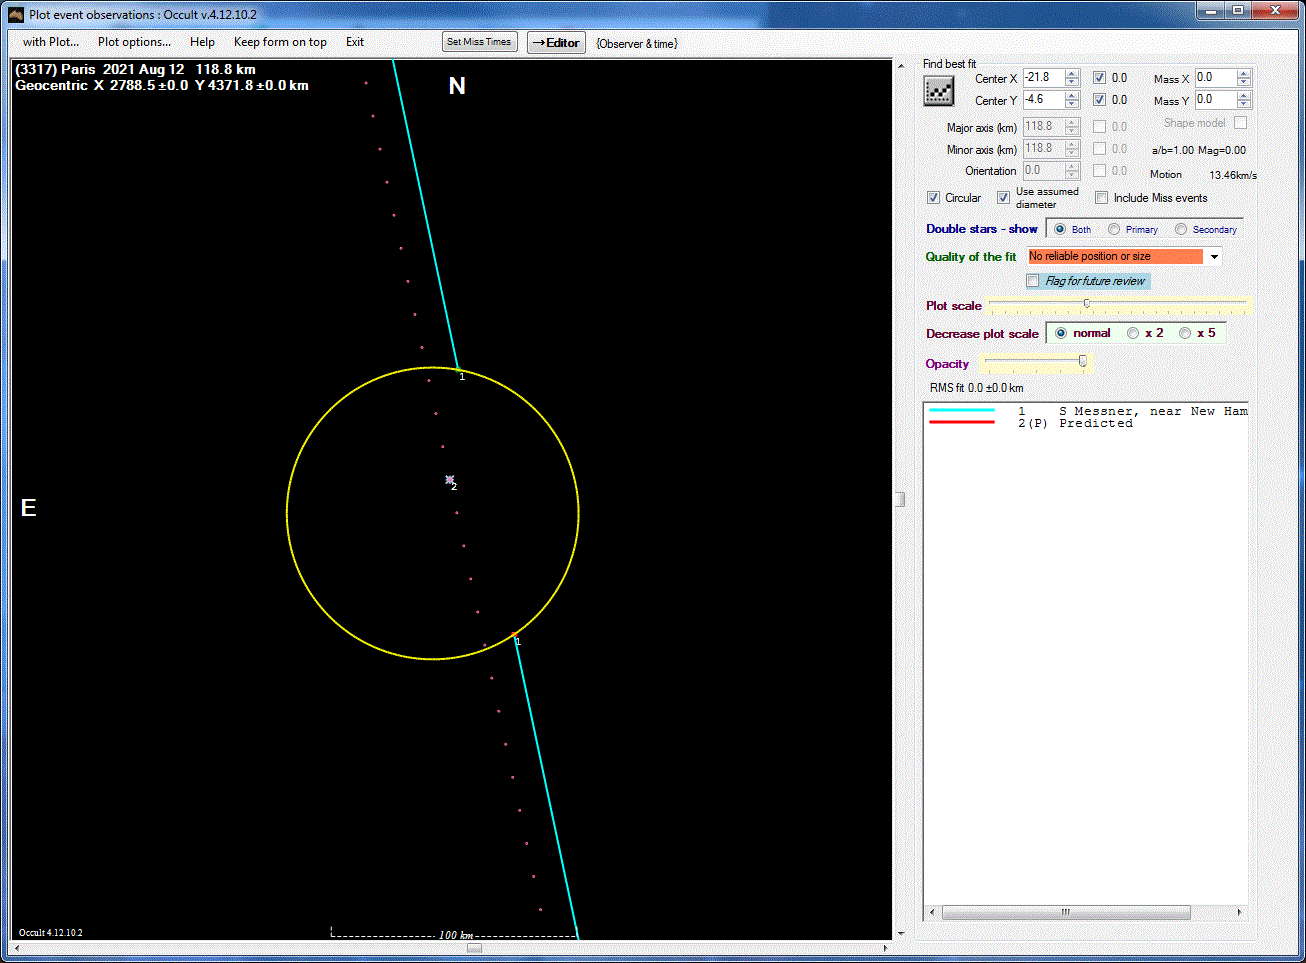Viewport: 1306px width, 963px height.
Task: Select S Messner observer row in list
Action: click(x=1087, y=411)
